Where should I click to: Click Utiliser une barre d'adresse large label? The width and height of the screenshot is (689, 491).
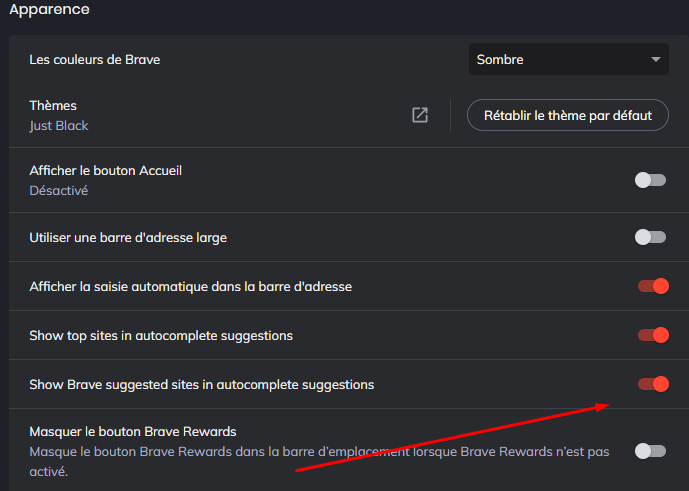pos(128,238)
